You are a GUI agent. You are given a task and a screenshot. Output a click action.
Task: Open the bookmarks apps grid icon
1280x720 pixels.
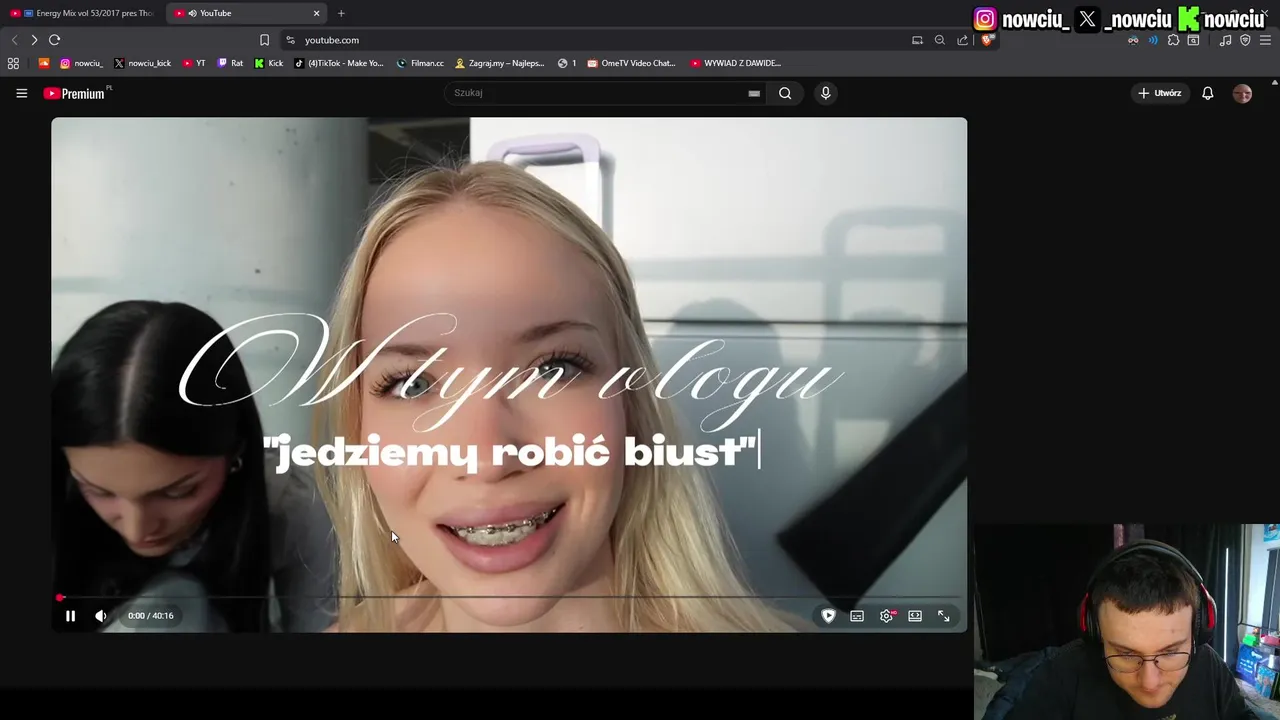(x=13, y=63)
